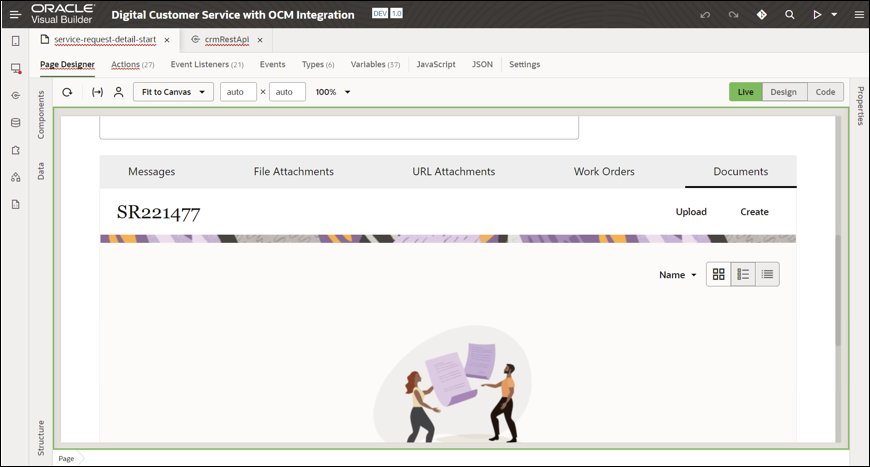
Task: Switch to Design mode
Action: pos(783,92)
